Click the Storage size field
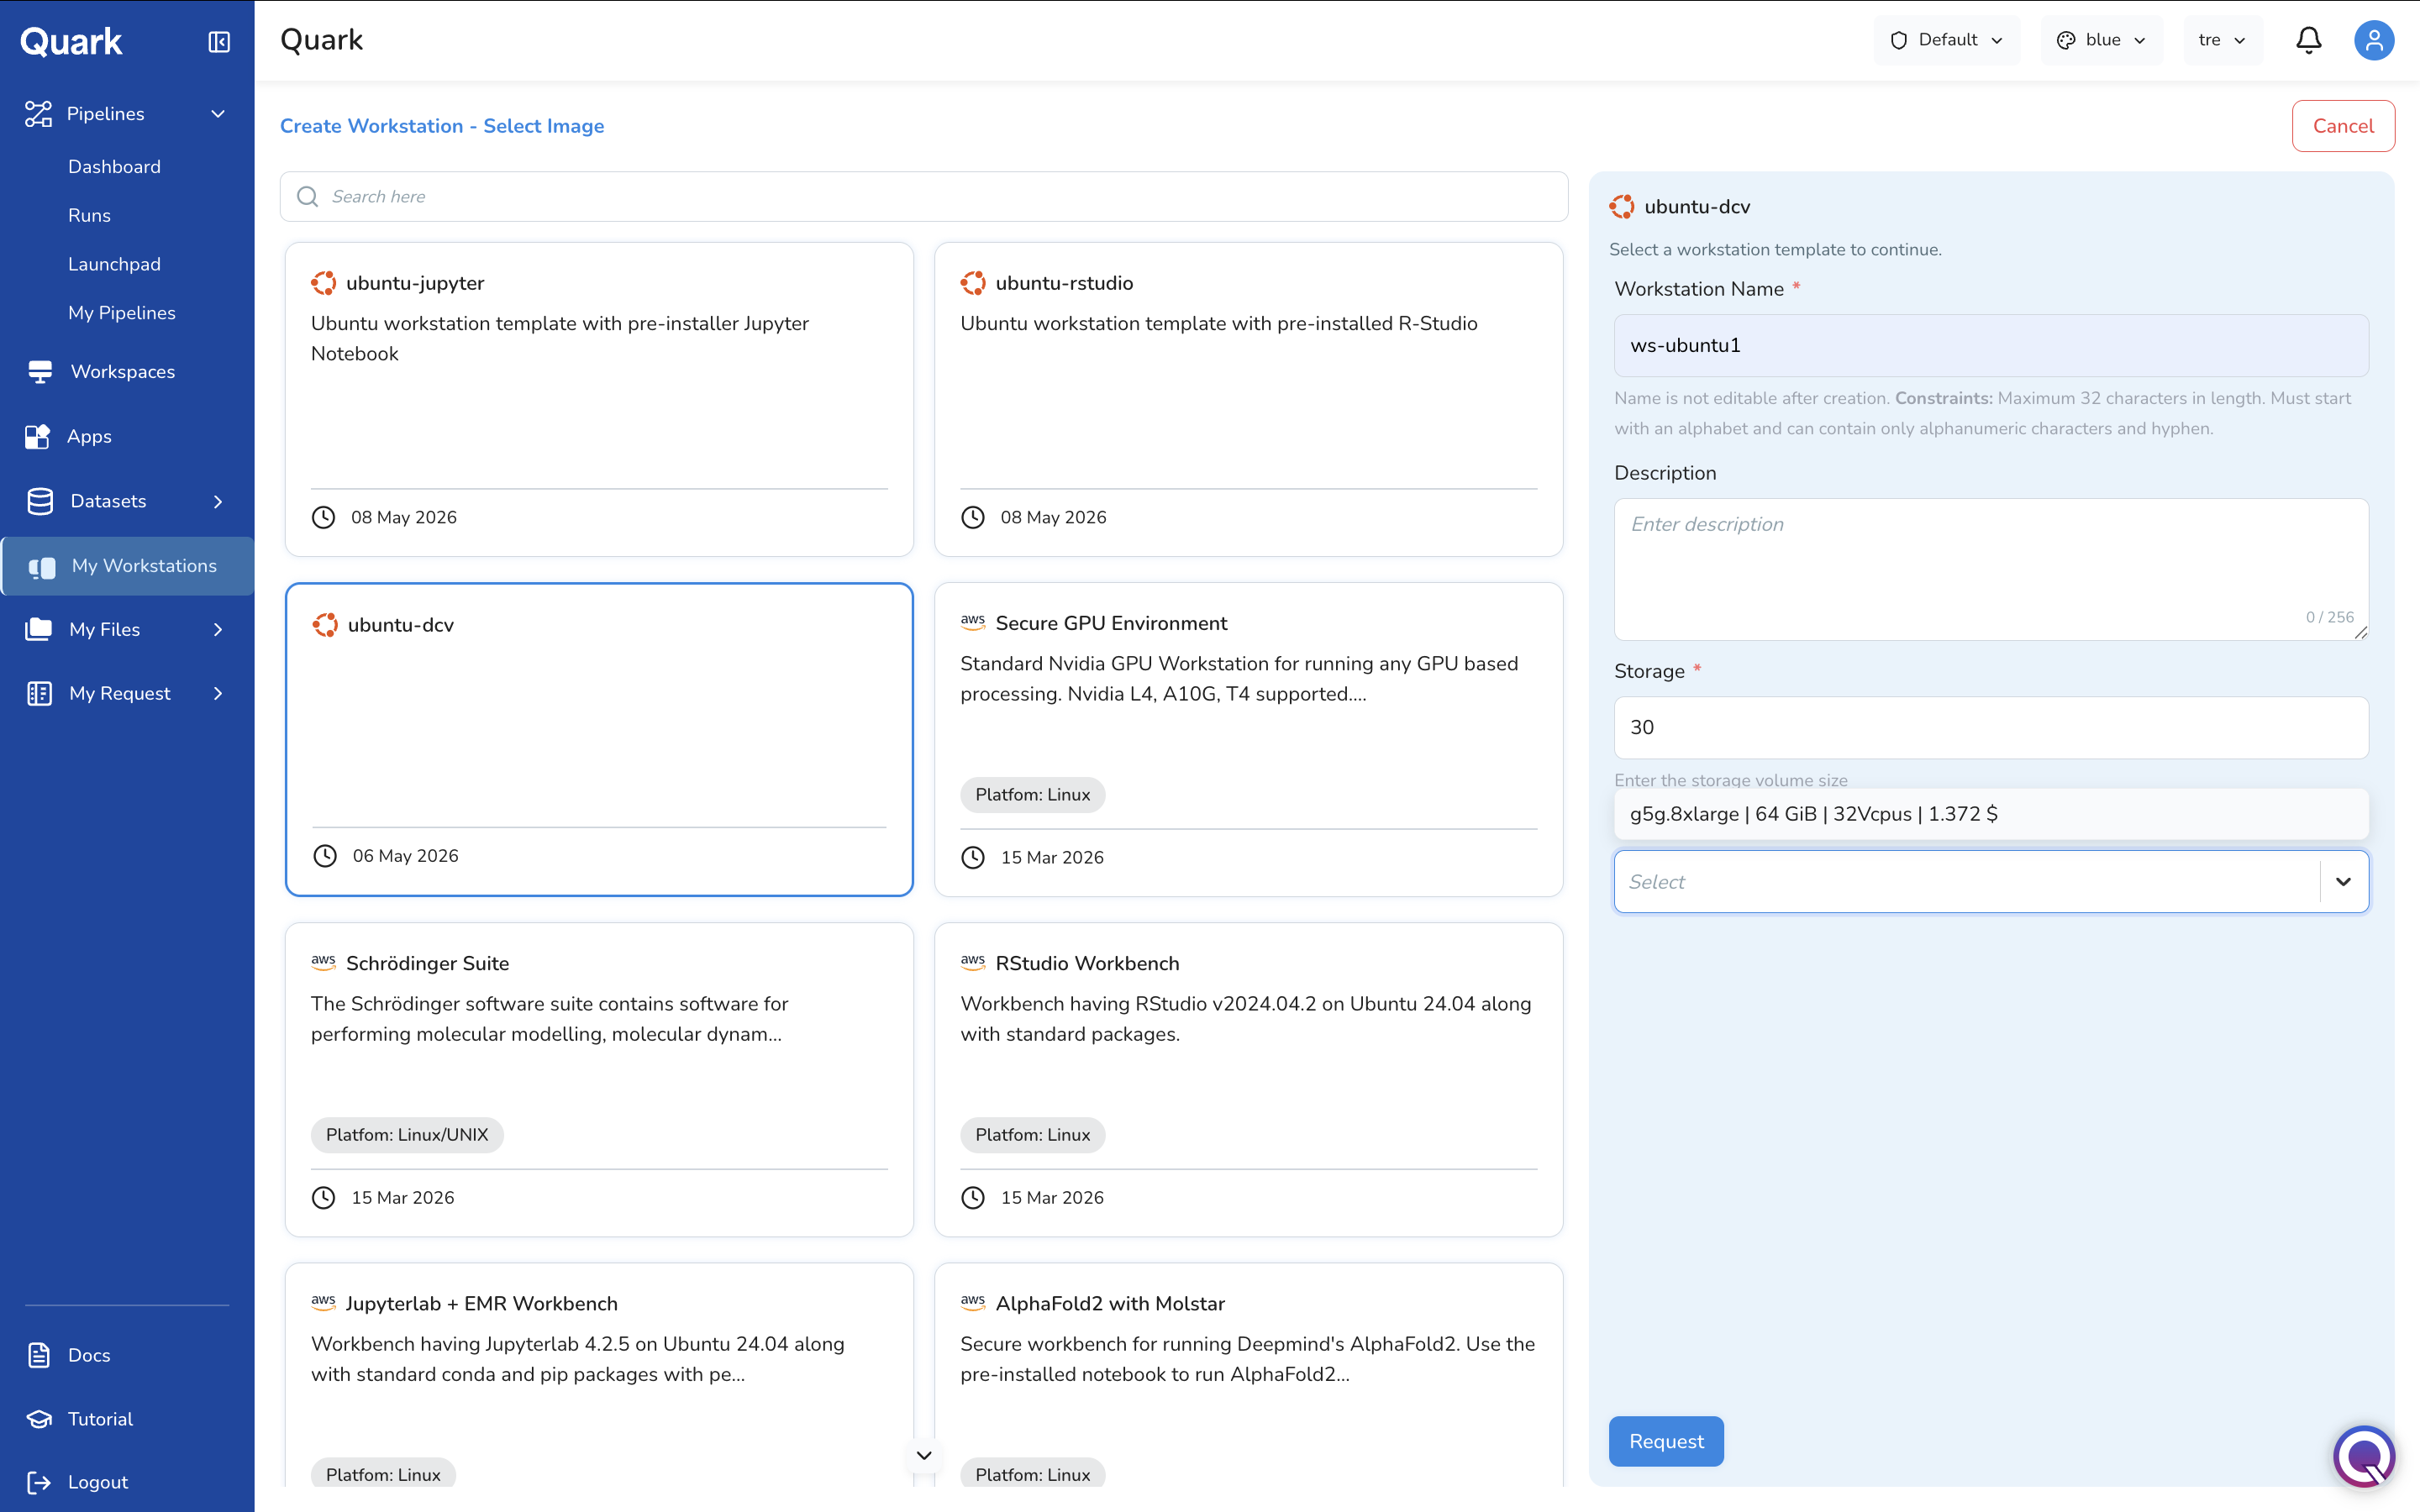This screenshot has height=1512, width=2420. [x=1990, y=727]
